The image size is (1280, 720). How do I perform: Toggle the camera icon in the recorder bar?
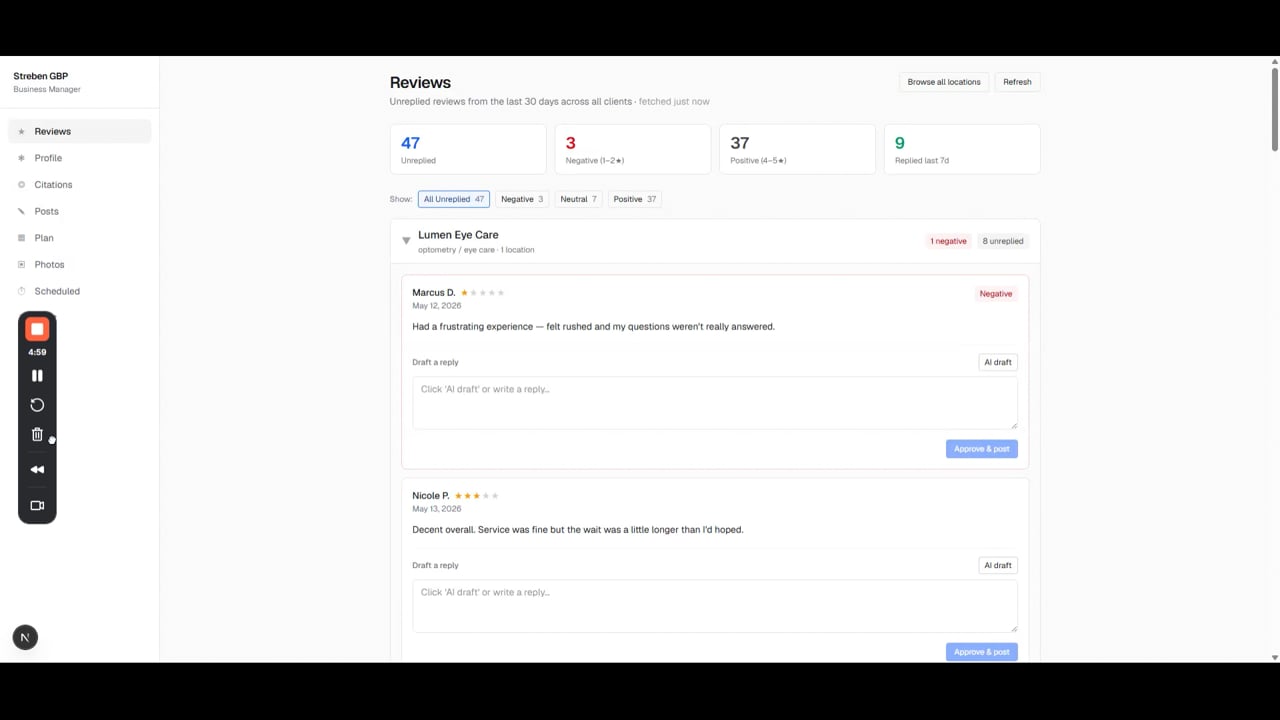(x=37, y=506)
